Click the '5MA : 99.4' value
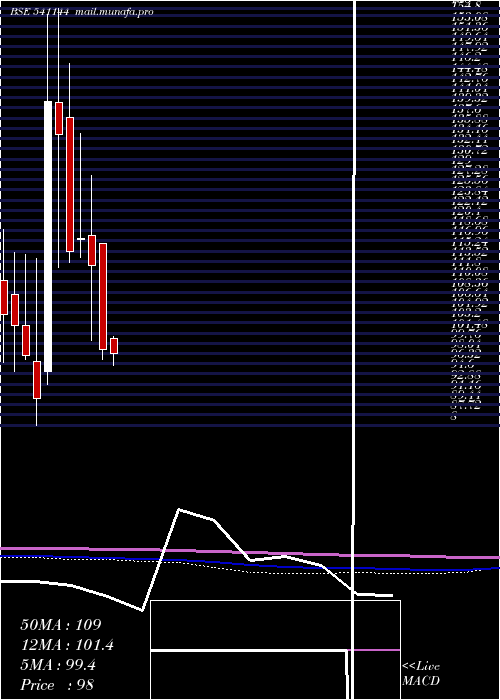Screen dimensions: 500x700 coord(58,665)
